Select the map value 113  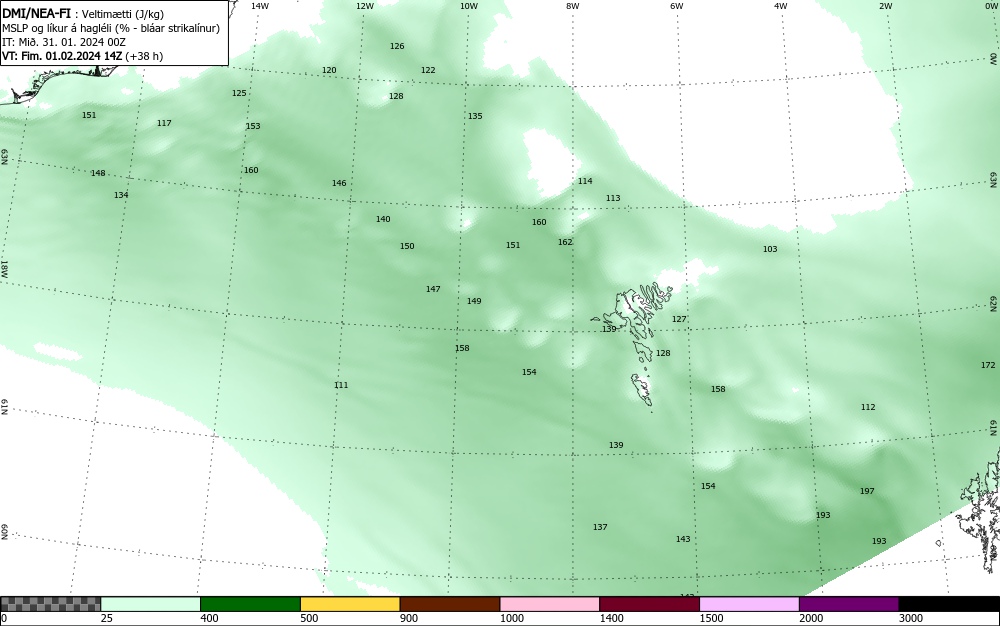click(x=613, y=198)
